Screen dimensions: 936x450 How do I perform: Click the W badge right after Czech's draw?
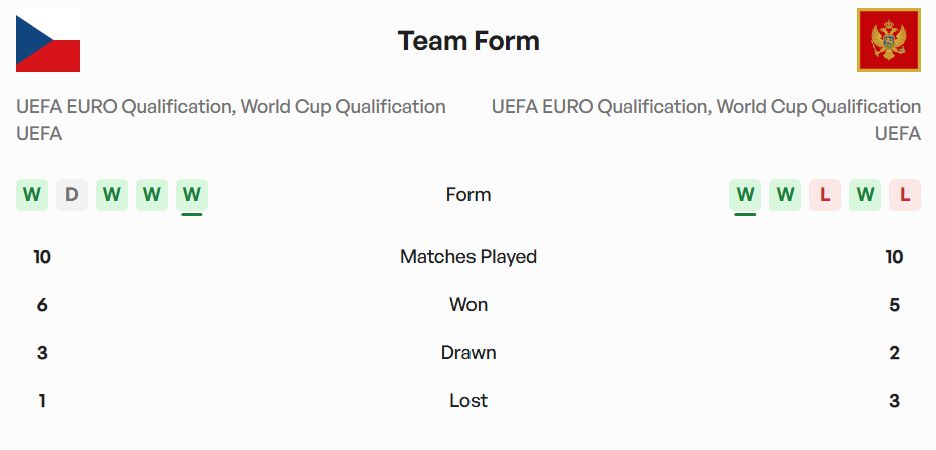[x=112, y=194]
